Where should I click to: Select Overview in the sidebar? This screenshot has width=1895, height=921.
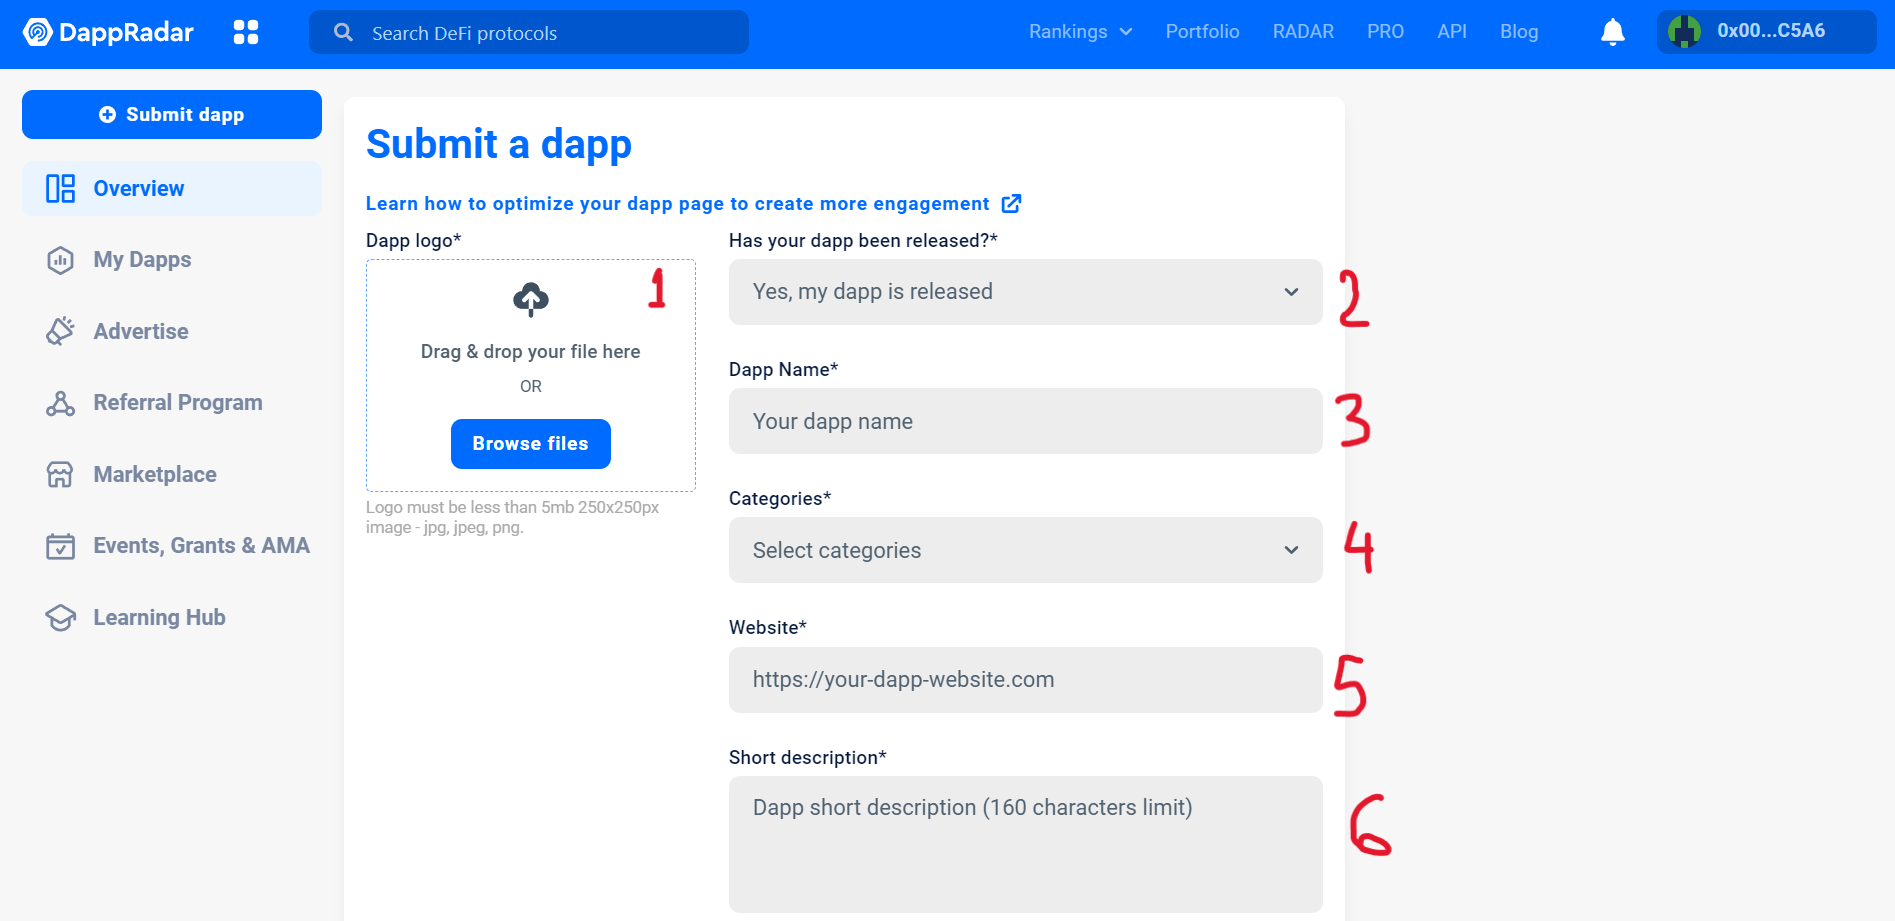click(x=172, y=188)
